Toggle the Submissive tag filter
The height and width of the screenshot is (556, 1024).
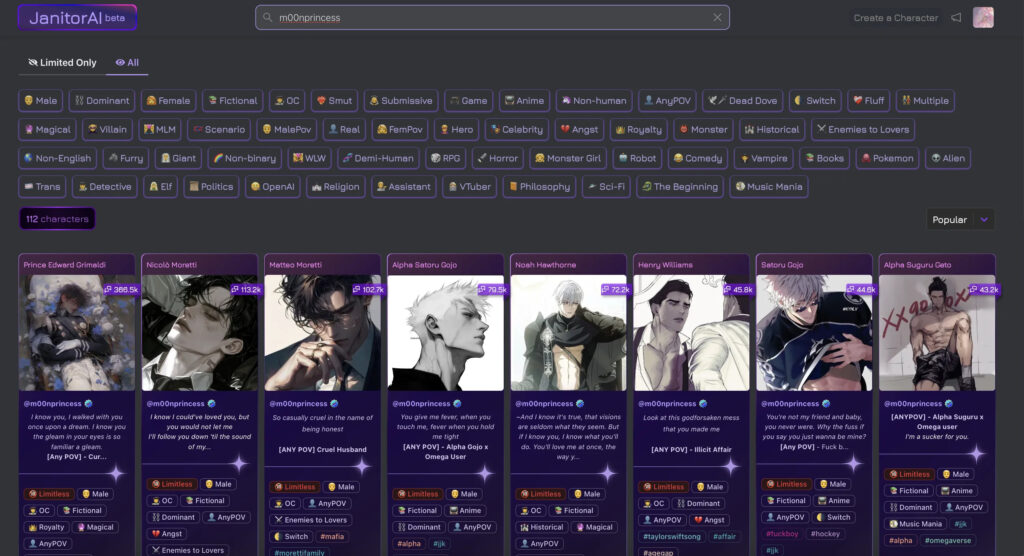401,101
